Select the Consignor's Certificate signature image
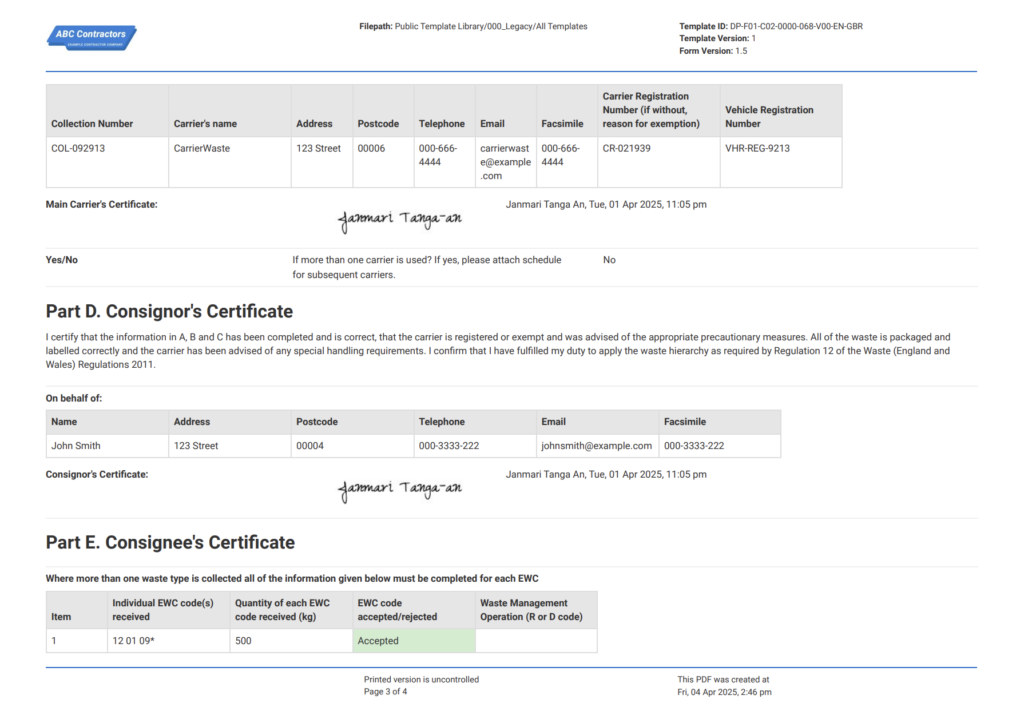Screen dimensions: 1024x723 (399, 489)
